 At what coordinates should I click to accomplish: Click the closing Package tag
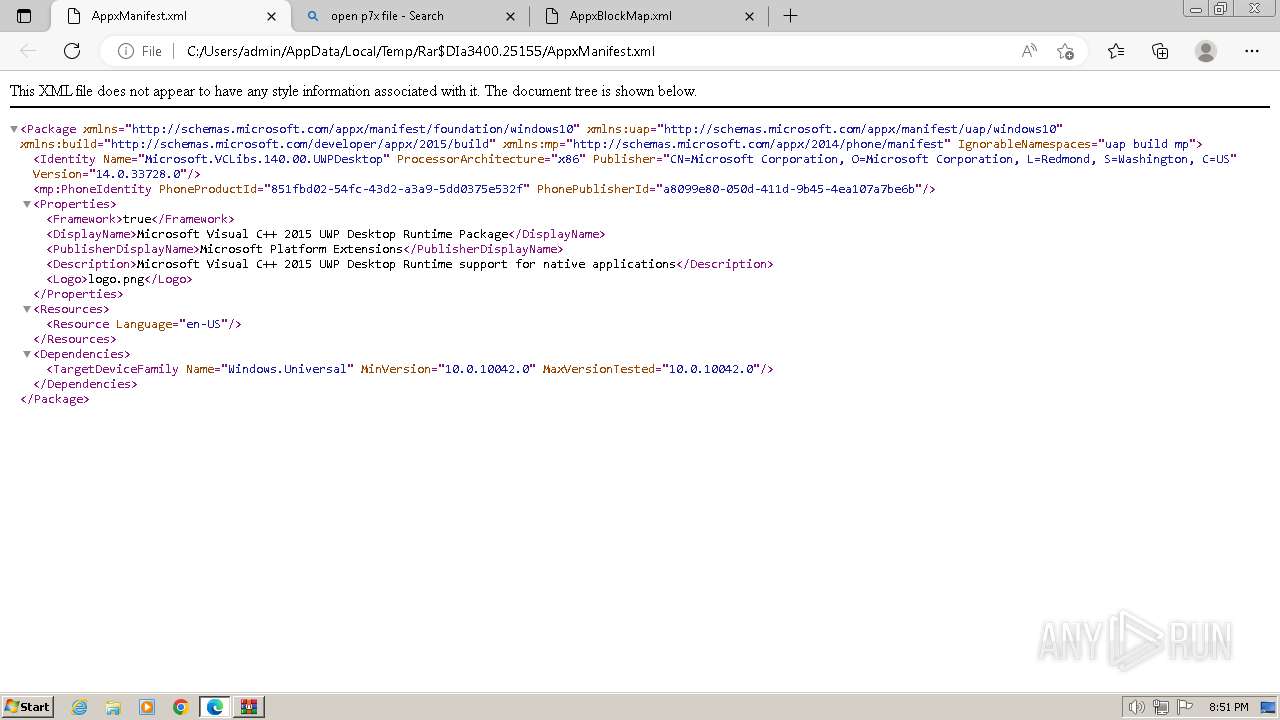point(55,399)
